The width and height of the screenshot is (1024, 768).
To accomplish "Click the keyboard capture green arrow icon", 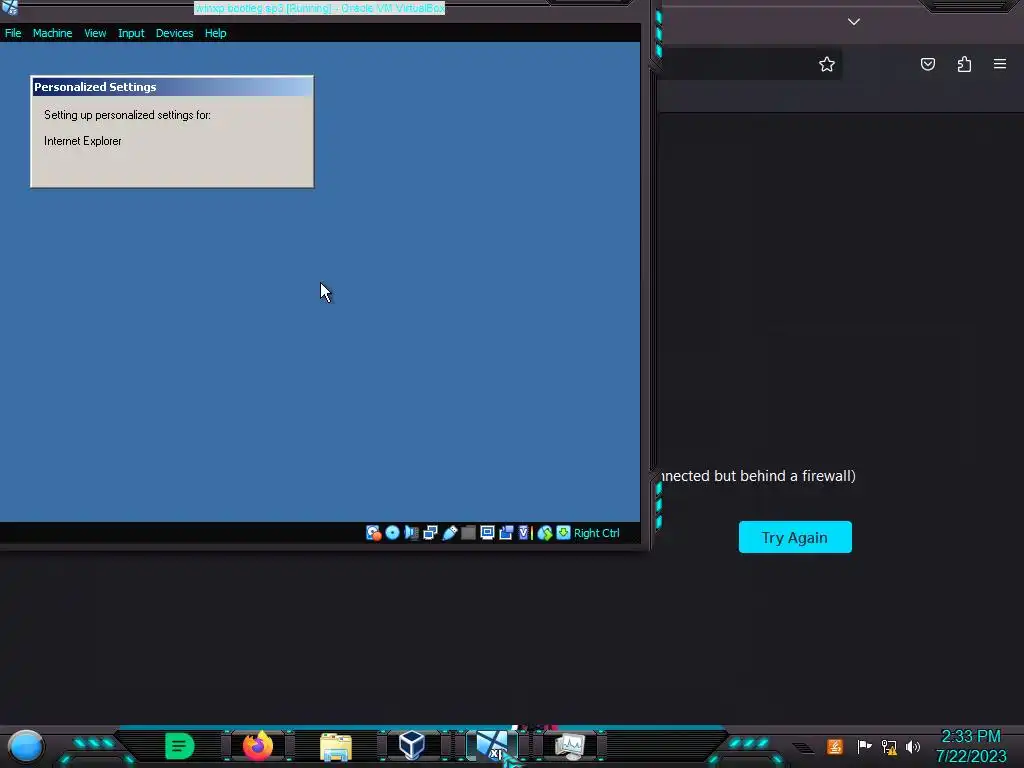I will [563, 533].
